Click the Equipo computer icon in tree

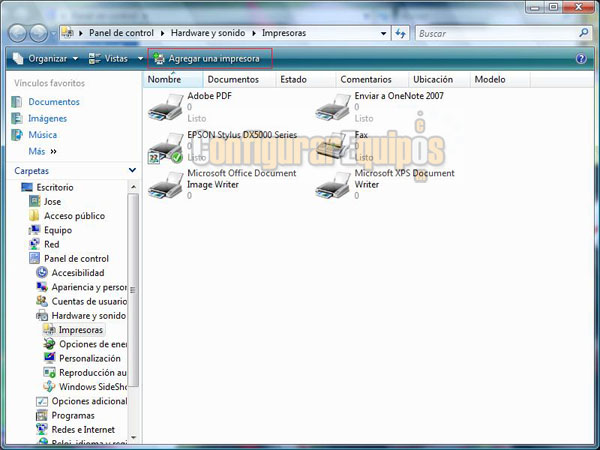coord(34,230)
